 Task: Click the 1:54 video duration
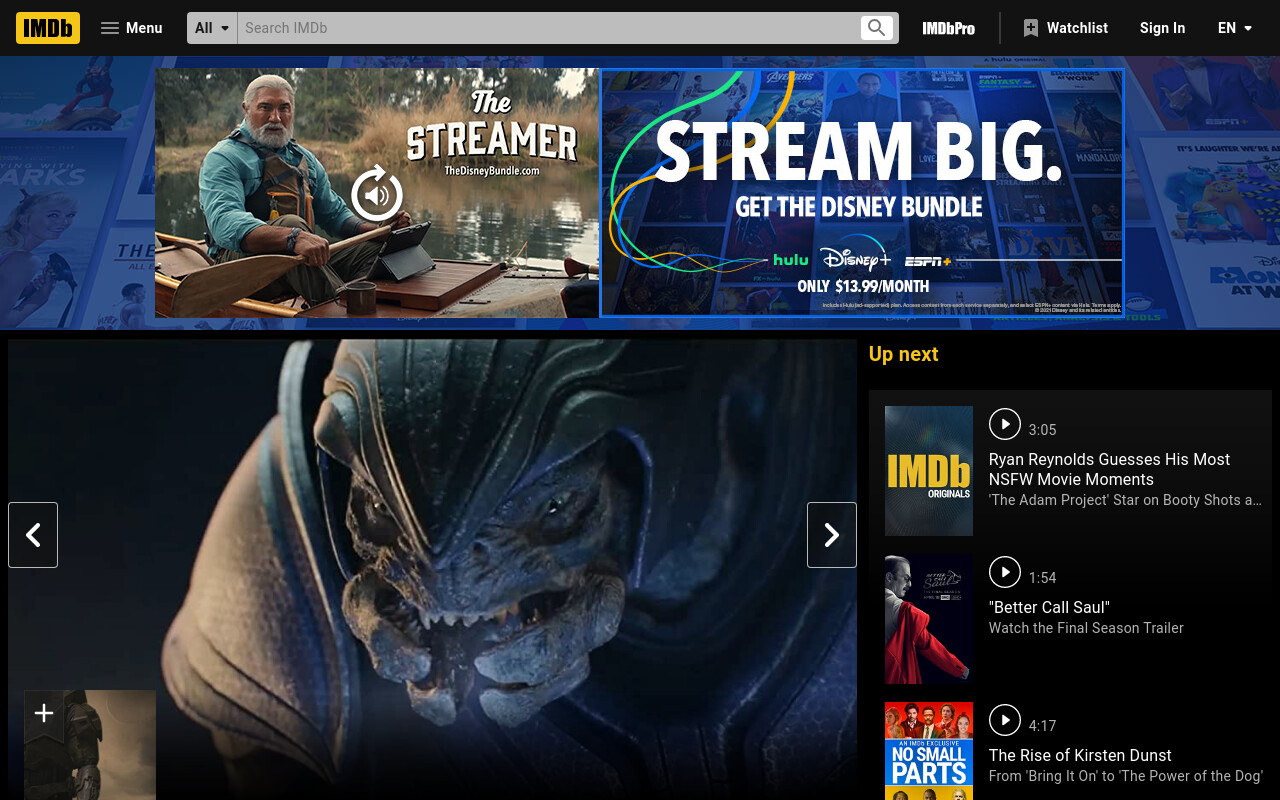pyautogui.click(x=1042, y=578)
